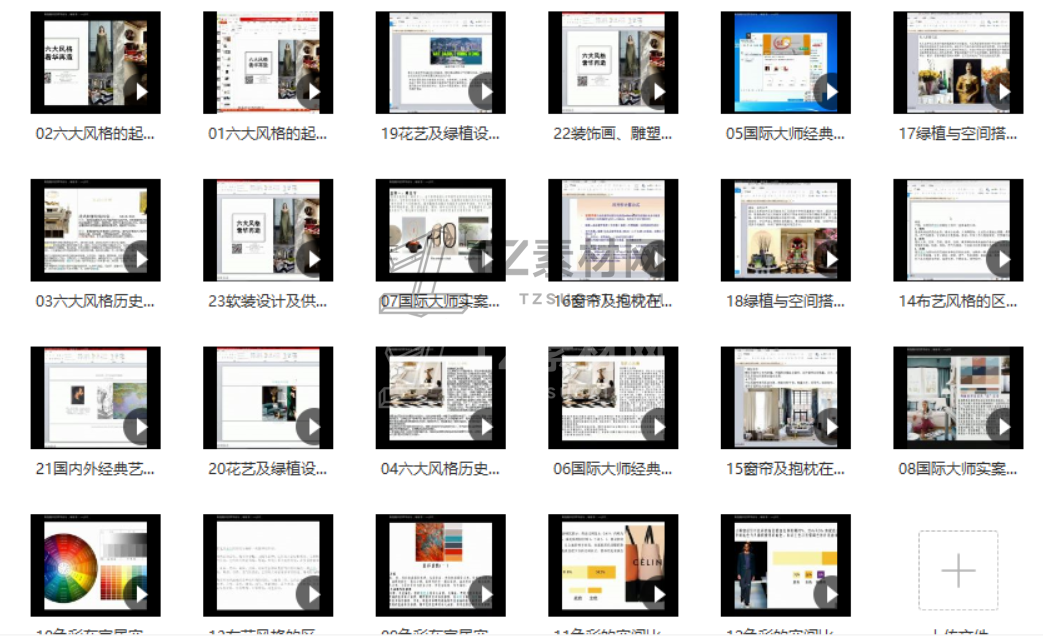
Task: Select file name 08国际大师实案...
Action: [x=958, y=469]
